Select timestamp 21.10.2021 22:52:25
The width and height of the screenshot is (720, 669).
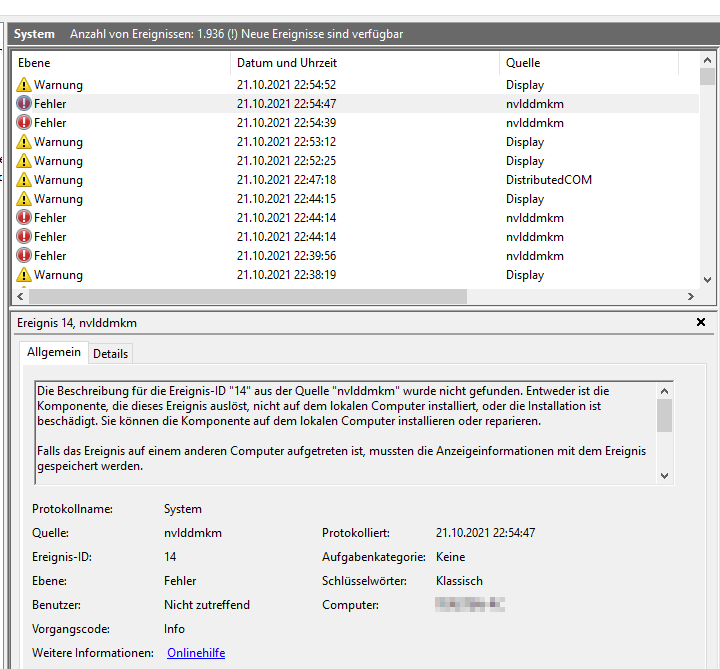(287, 161)
